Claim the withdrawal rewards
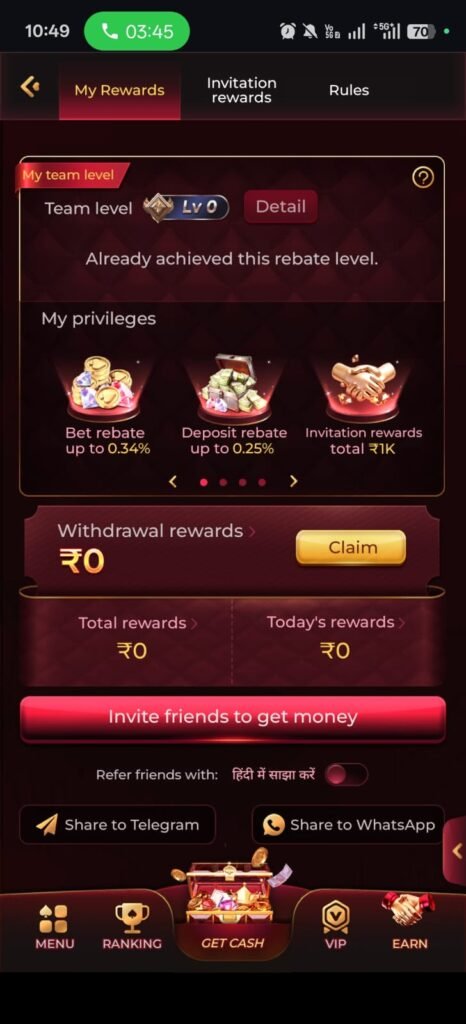The height and width of the screenshot is (1024, 466). (x=351, y=547)
